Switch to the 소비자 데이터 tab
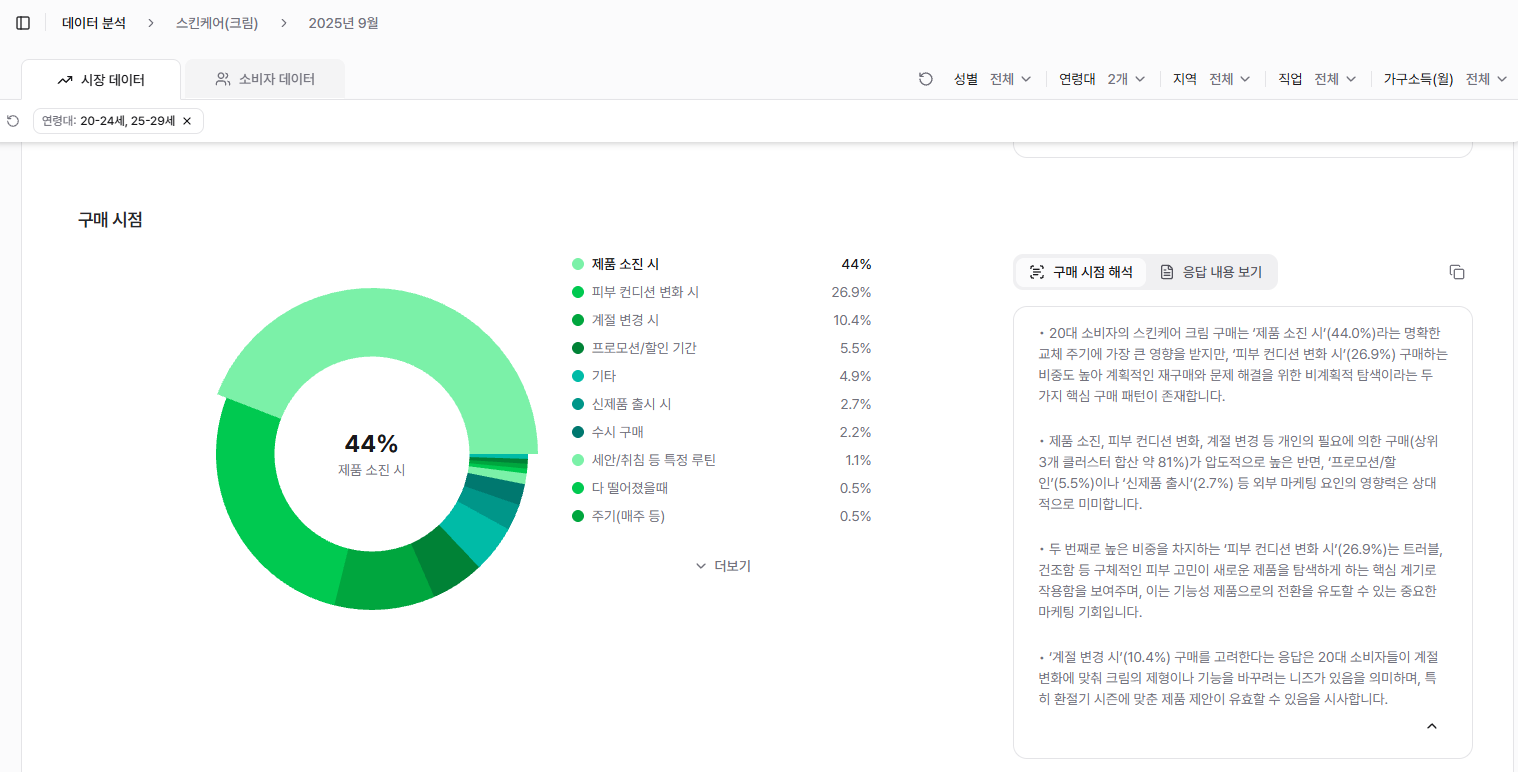The height and width of the screenshot is (772, 1518). coord(264,78)
